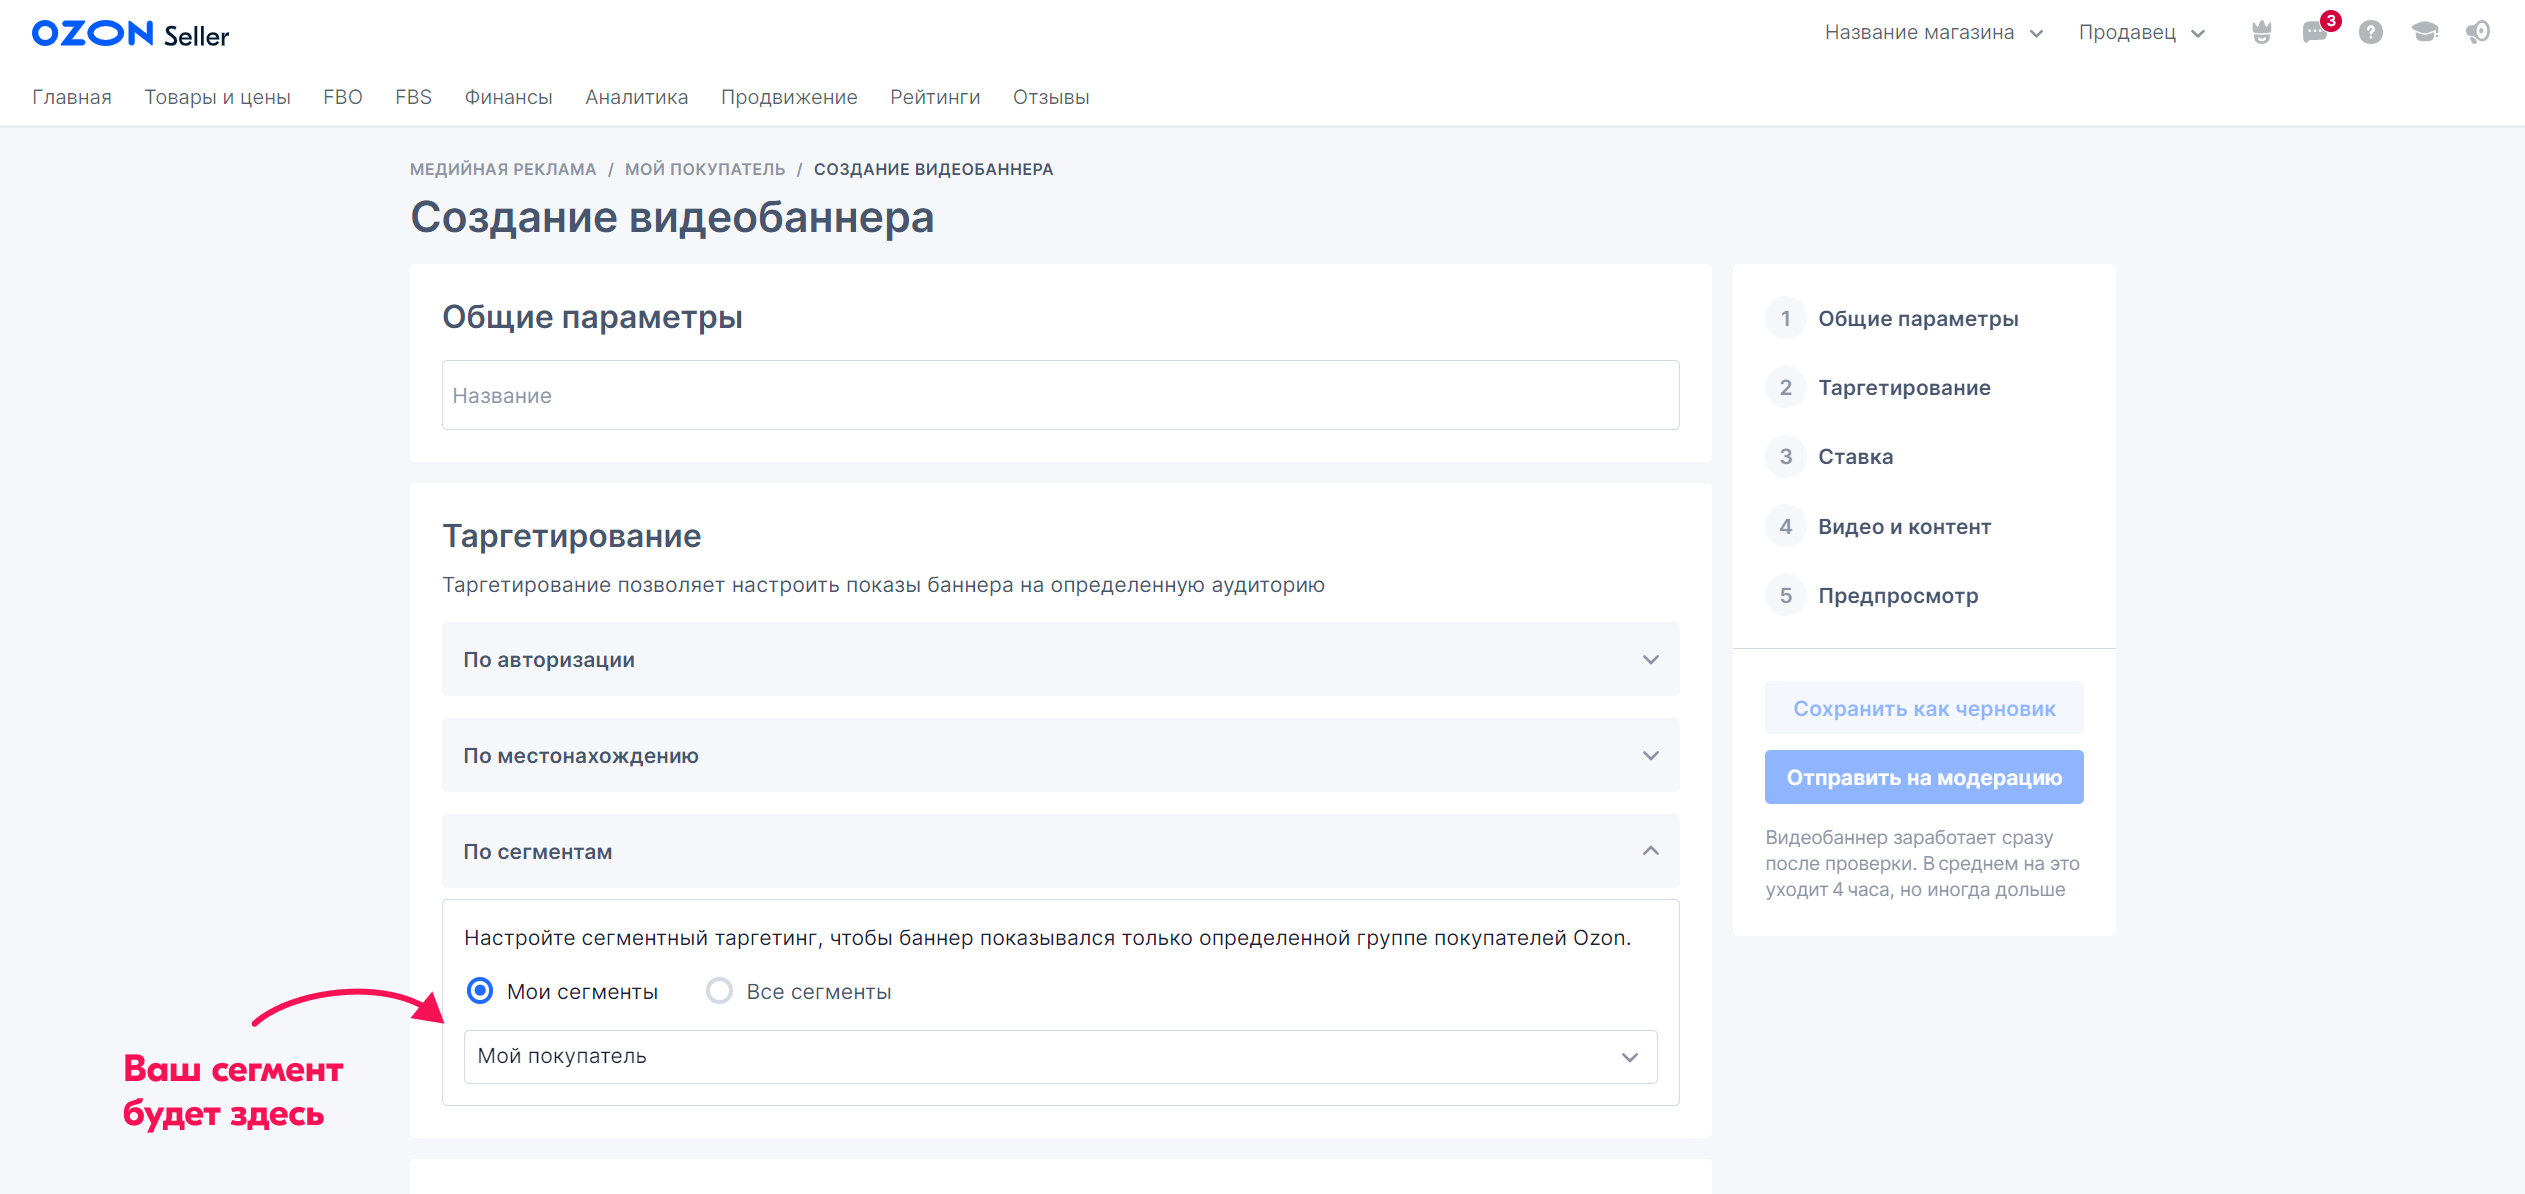Image resolution: width=2525 pixels, height=1194 pixels.
Task: Jump to step 5 Предпросмотр
Action: pyautogui.click(x=1872, y=595)
